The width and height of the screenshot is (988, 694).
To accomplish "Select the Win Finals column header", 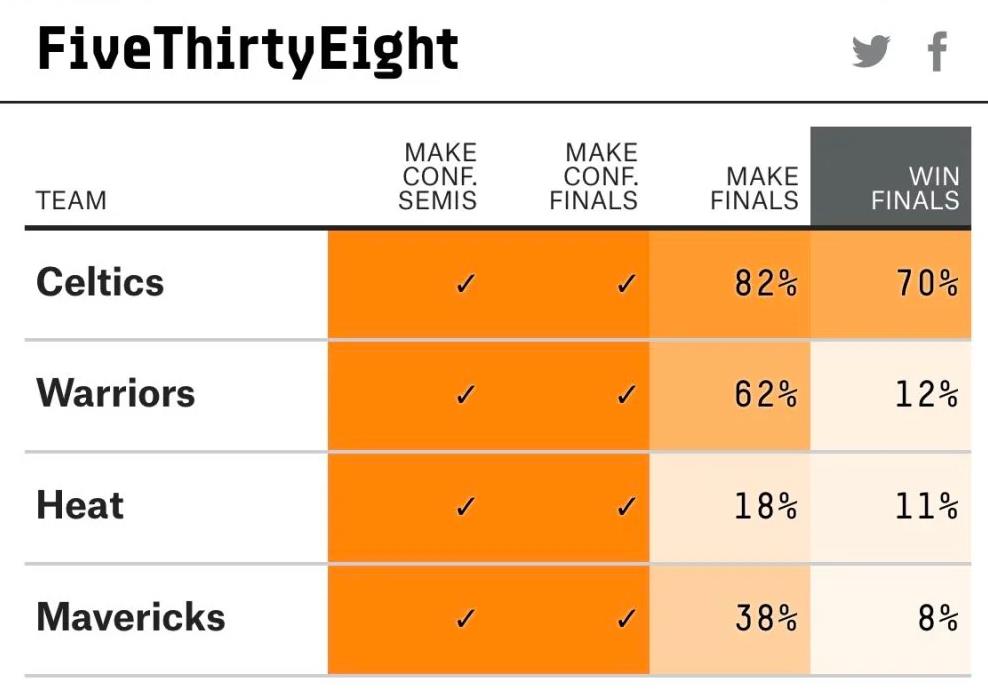I will click(890, 176).
